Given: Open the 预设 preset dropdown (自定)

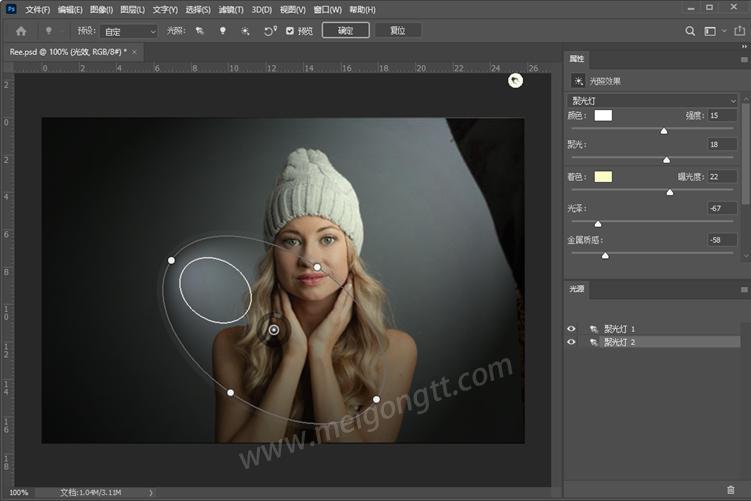Looking at the screenshot, I should click(x=129, y=32).
